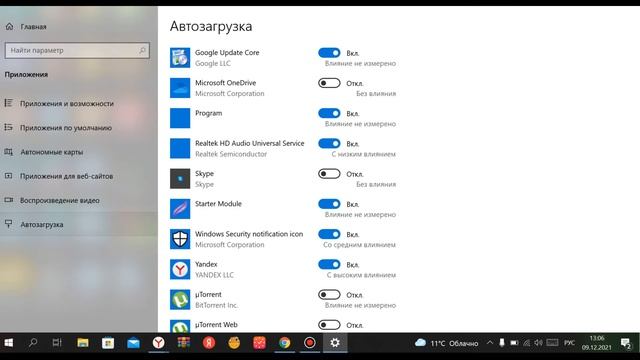Click the Автозагрузка page heading
Viewport: 640px width, 360px height.
tap(211, 26)
